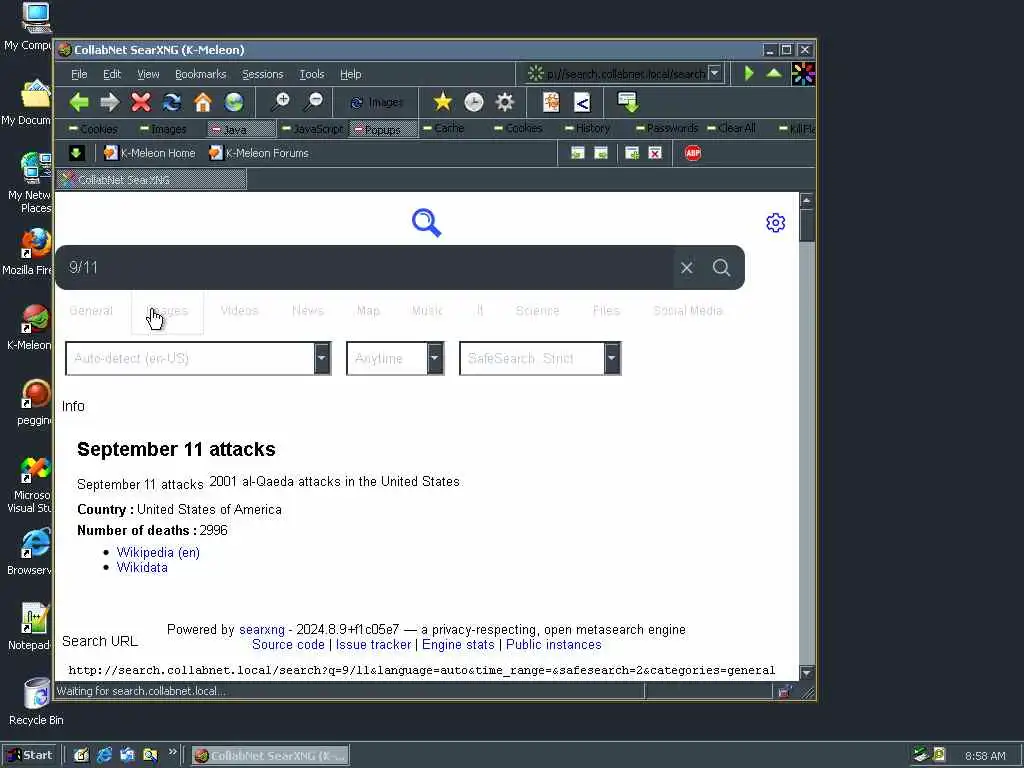Toggle Cookies blocking in privacy bar
Screen dimensions: 1024x768
click(93, 129)
